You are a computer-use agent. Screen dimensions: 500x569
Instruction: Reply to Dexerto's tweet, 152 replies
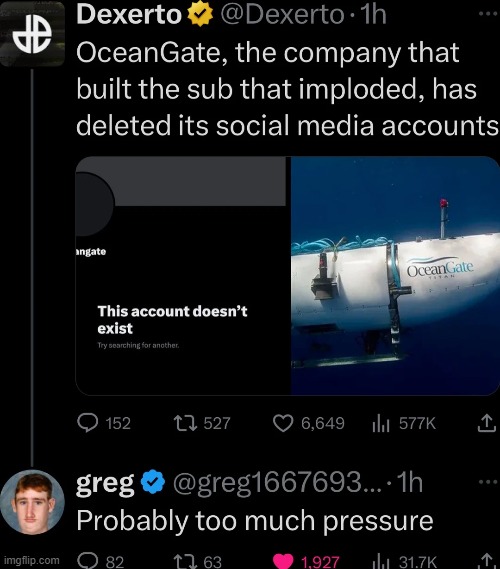pyautogui.click(x=104, y=423)
